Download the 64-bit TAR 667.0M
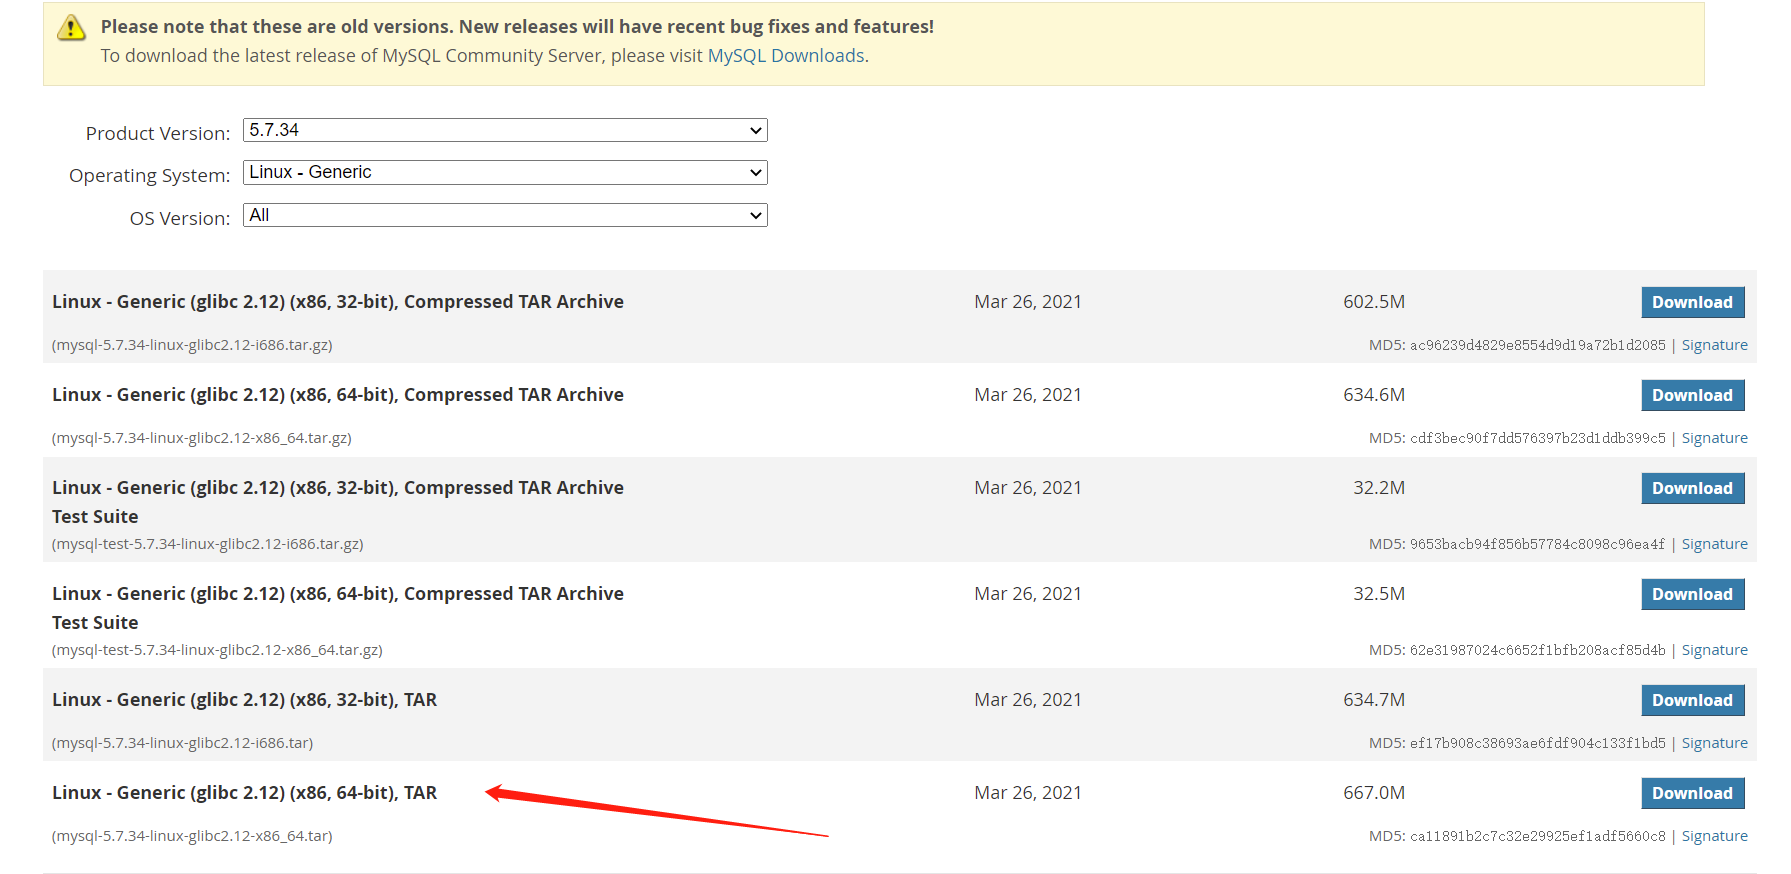The width and height of the screenshot is (1791, 874). pos(1693,793)
